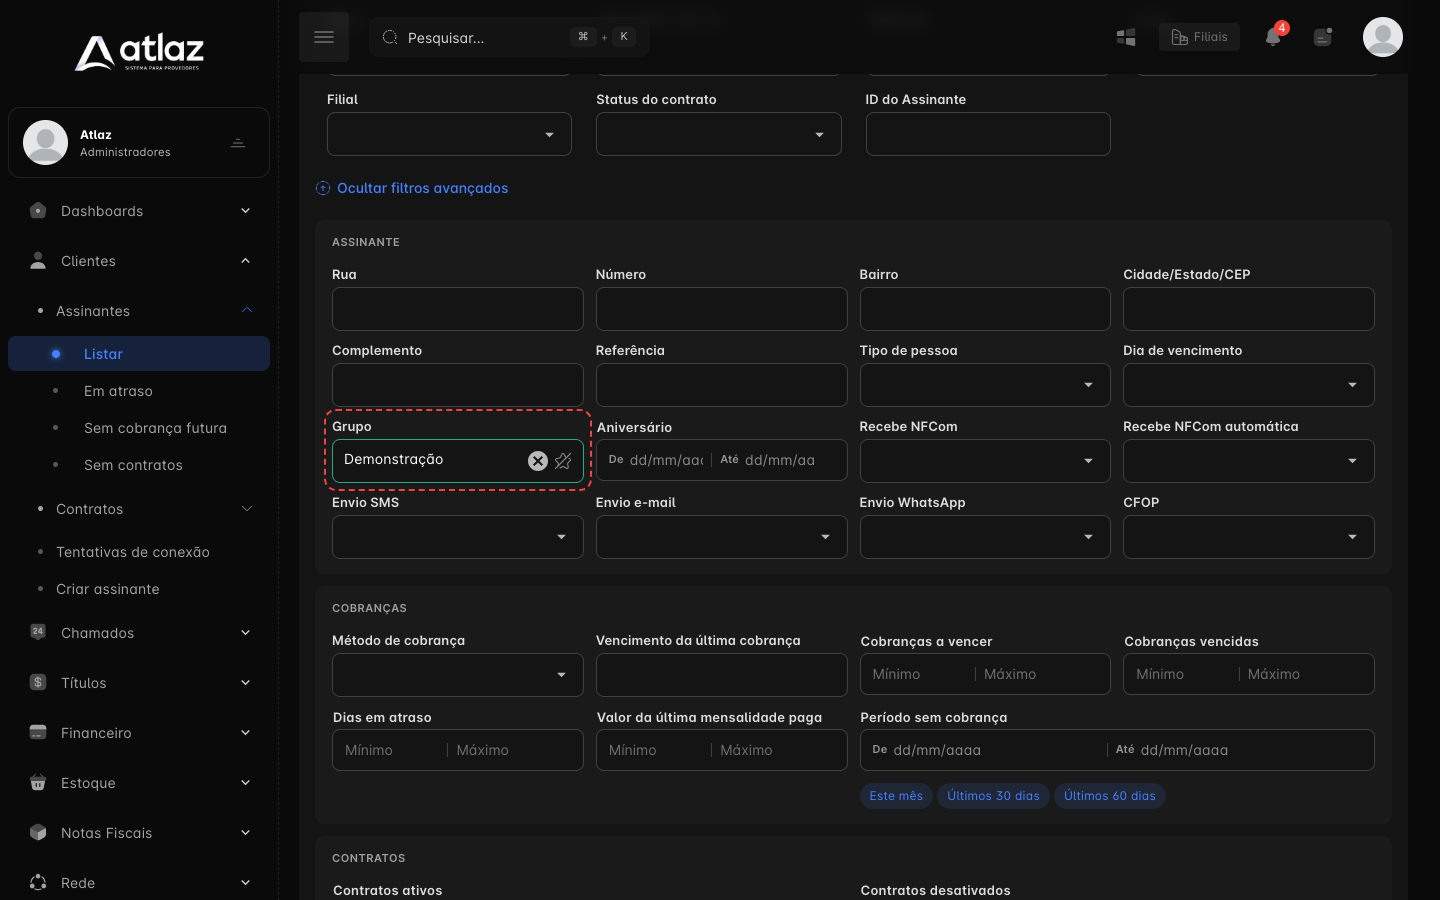Toggle the hamburger sidebar menu button
The image size is (1440, 900).
point(324,37)
